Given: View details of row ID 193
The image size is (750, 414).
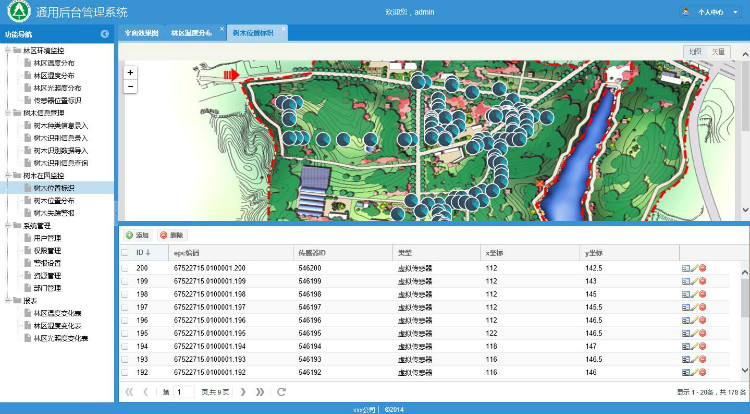Looking at the screenshot, I should pyautogui.click(x=685, y=359).
